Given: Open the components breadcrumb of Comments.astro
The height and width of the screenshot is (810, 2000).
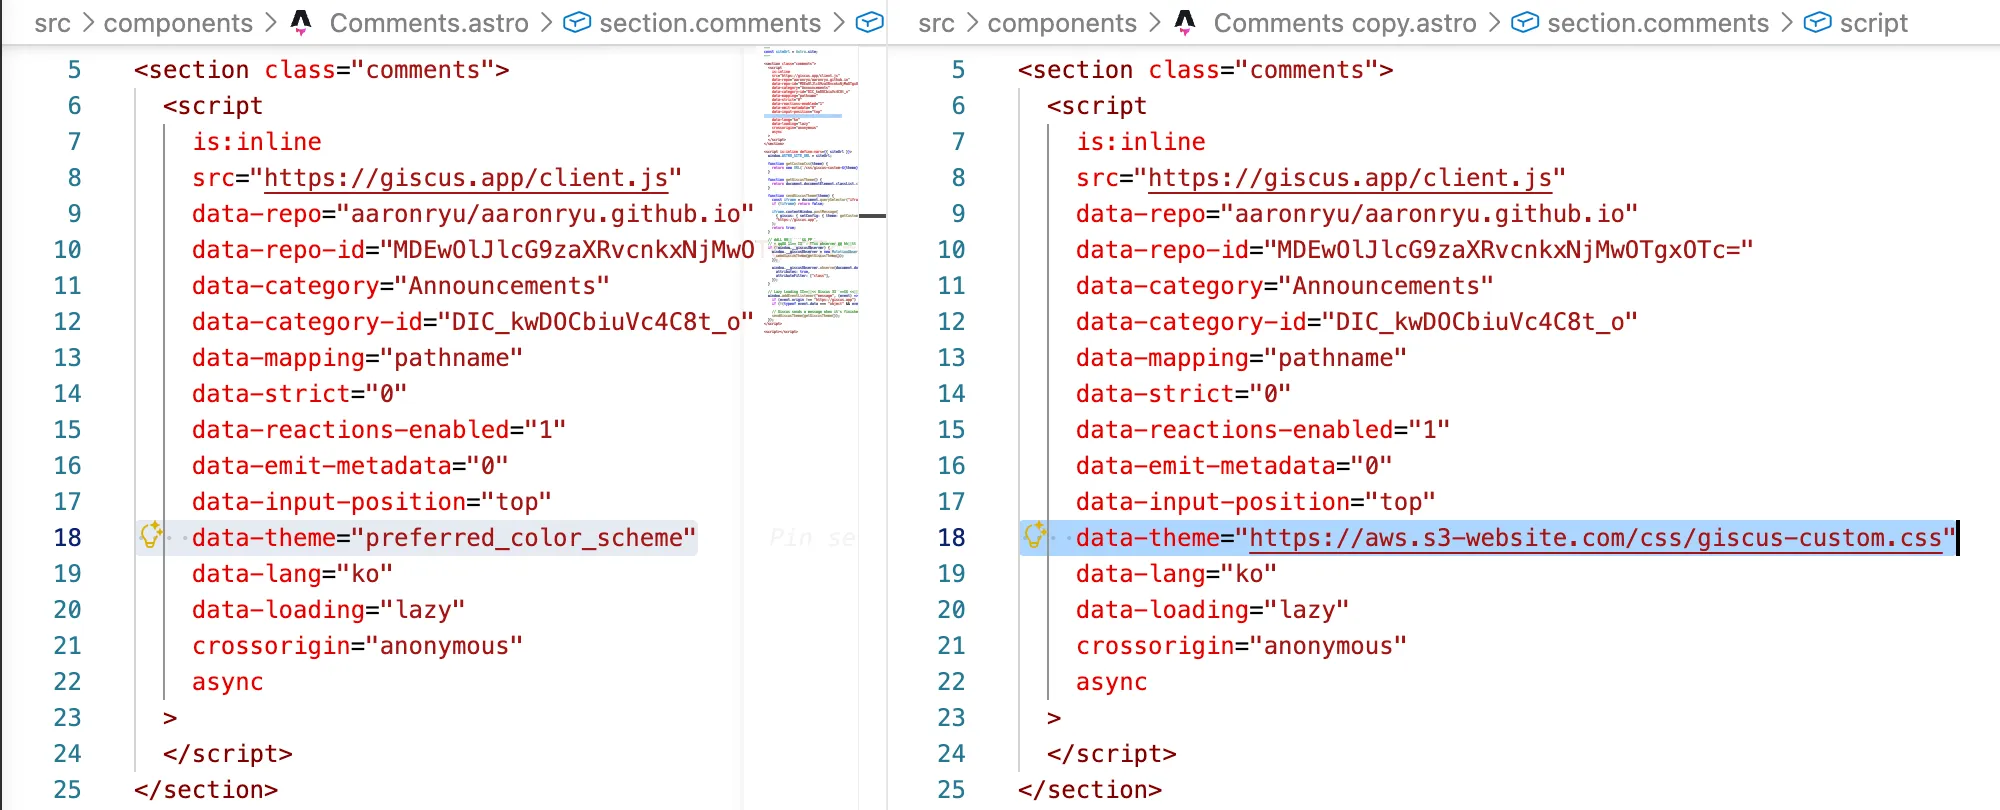Looking at the screenshot, I should point(178,23).
